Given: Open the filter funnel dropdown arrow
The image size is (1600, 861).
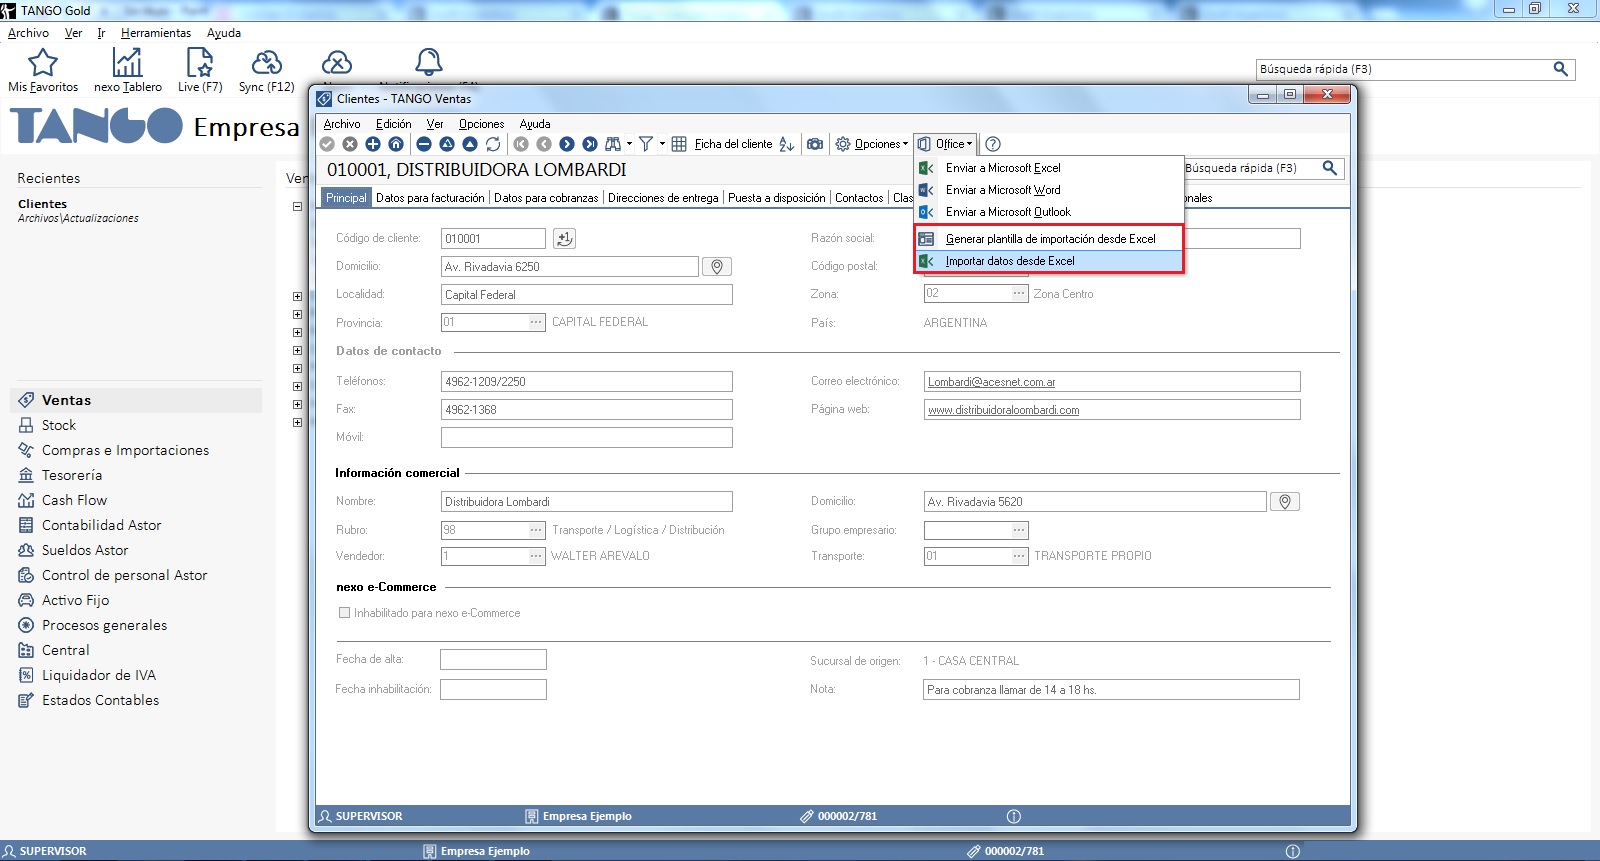Looking at the screenshot, I should 662,144.
